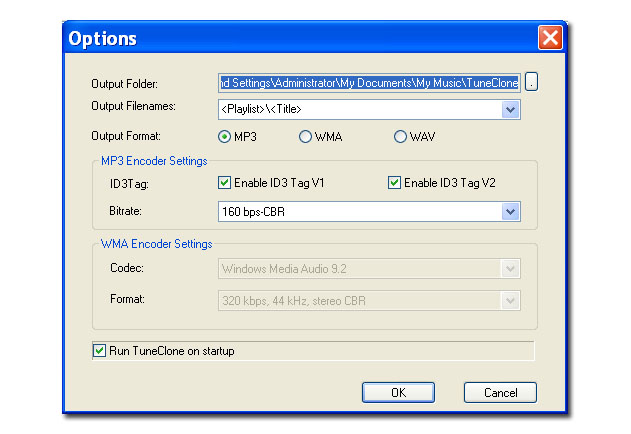Select the MP3 output format
The width and height of the screenshot is (631, 434).
tap(237, 137)
